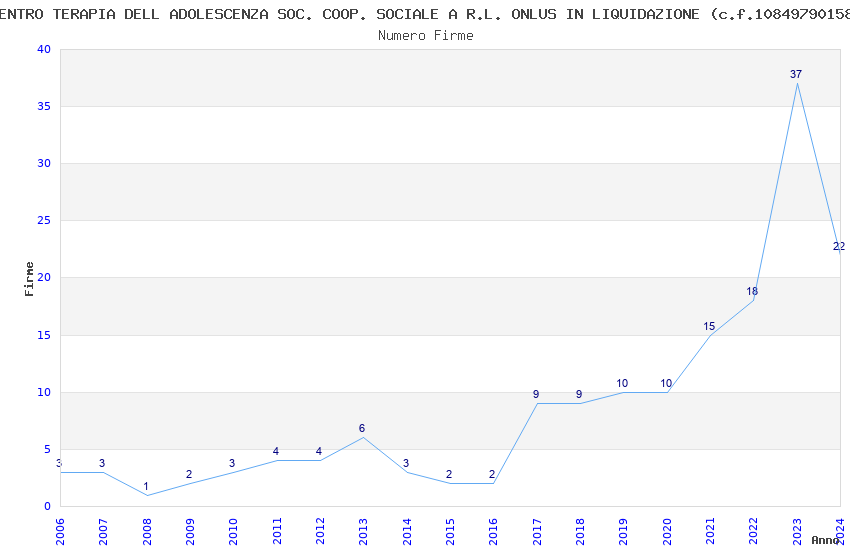Click the 2023 peak point labeled 37
The width and height of the screenshot is (850, 550).
pyautogui.click(x=797, y=83)
